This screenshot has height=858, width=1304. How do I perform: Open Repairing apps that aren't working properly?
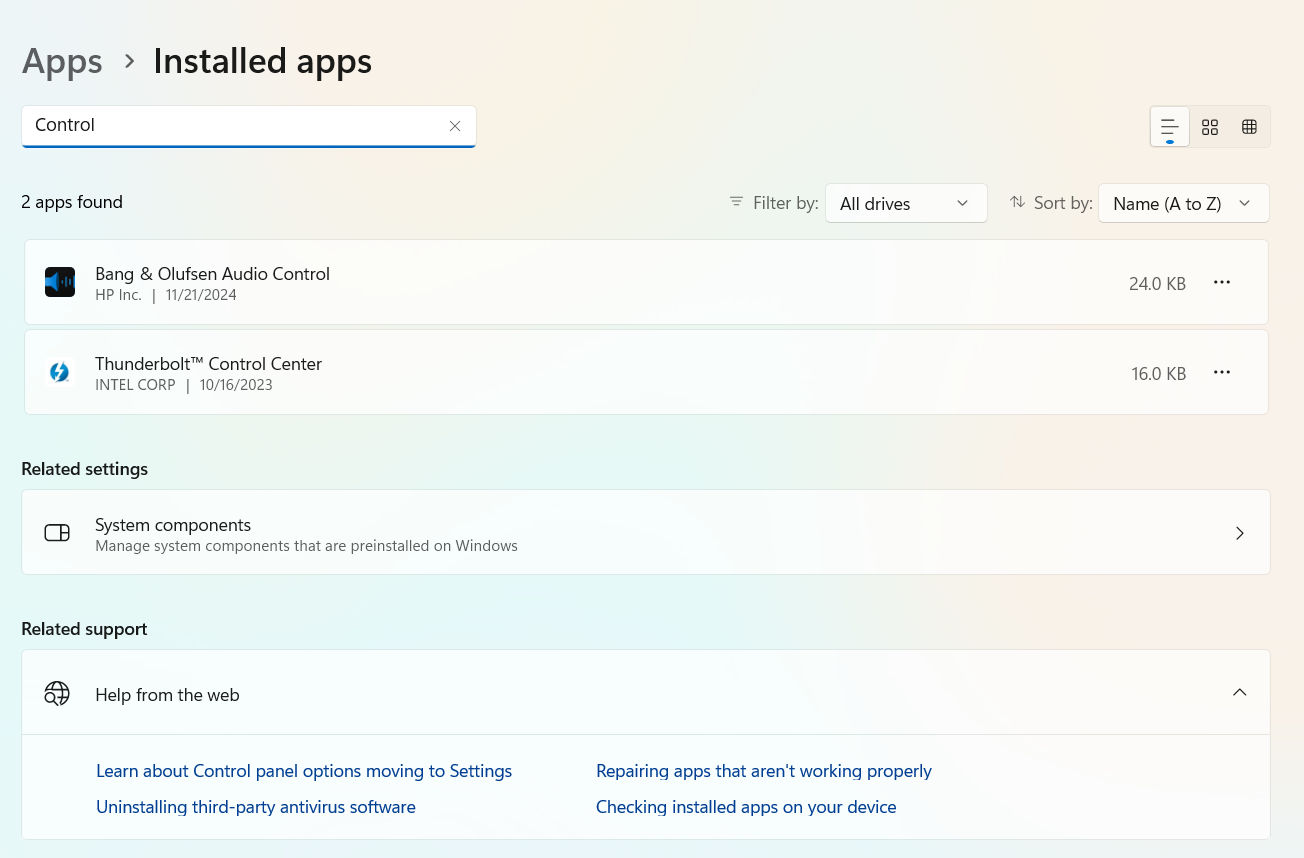[x=764, y=771]
